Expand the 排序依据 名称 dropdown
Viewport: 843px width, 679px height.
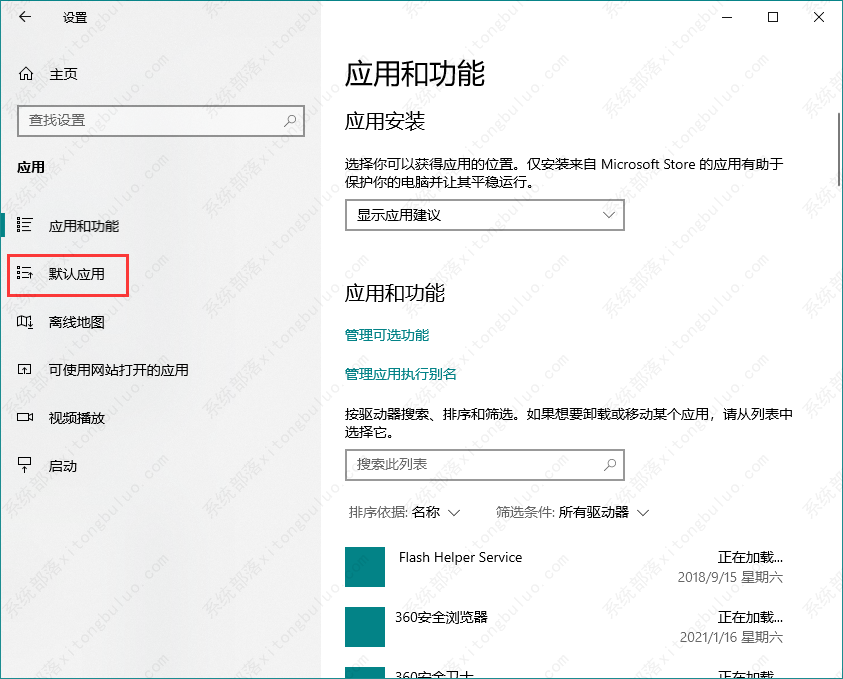pos(404,512)
